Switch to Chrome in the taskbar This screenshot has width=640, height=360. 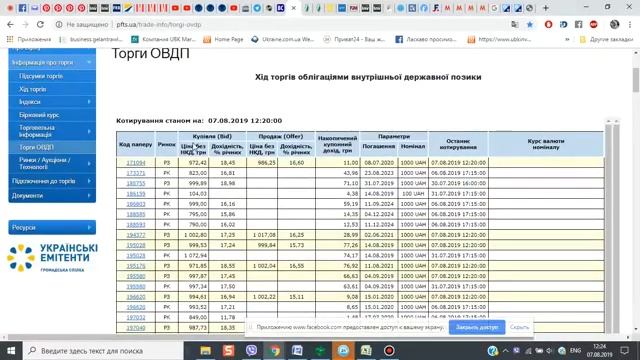(x=274, y=351)
